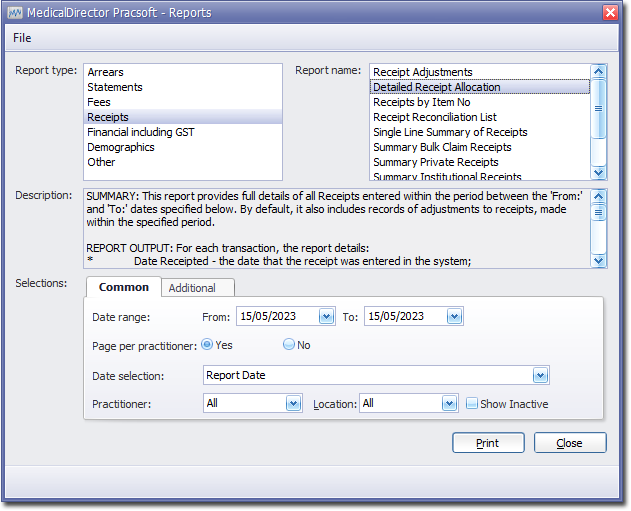Click the MedicalDirector Pracsoft title bar icon
This screenshot has width=631, height=511.
(14, 12)
